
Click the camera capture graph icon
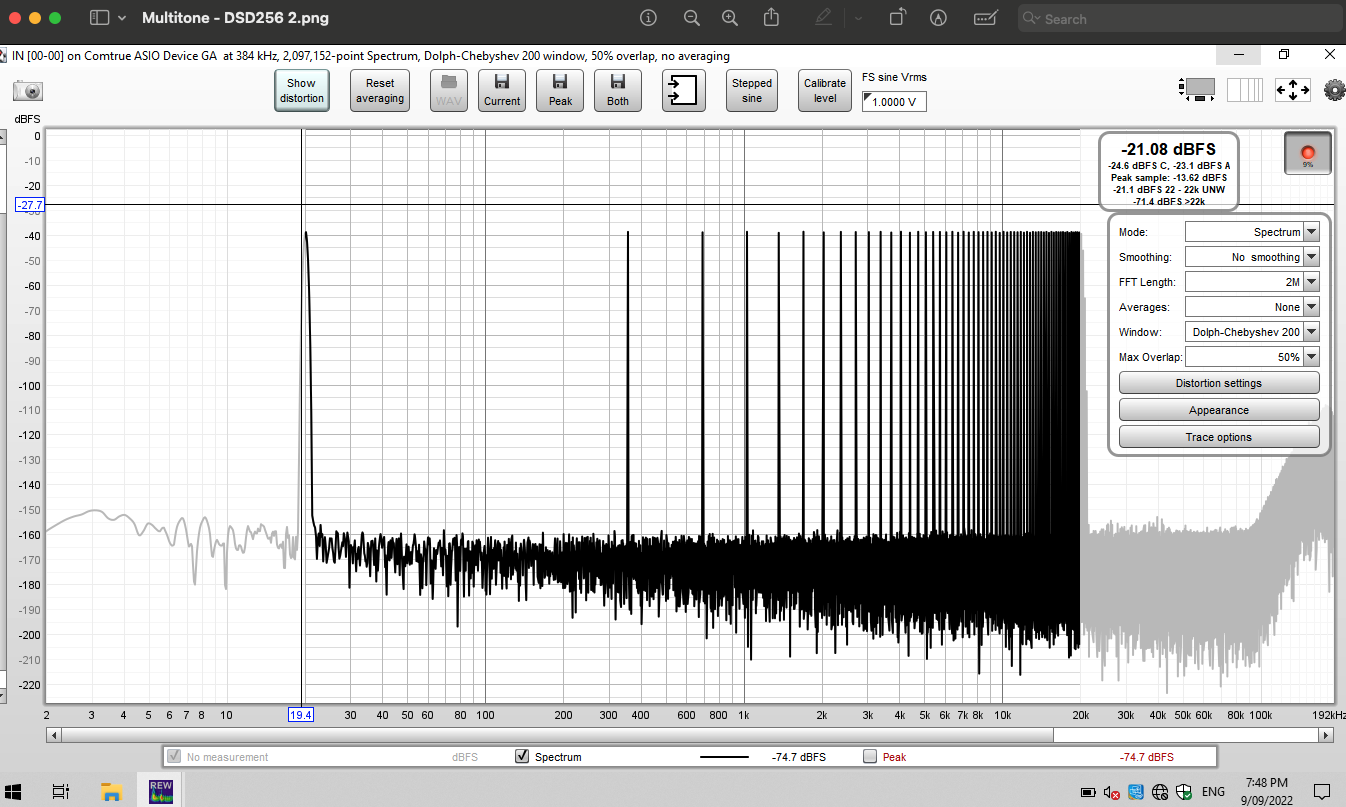coord(28,91)
